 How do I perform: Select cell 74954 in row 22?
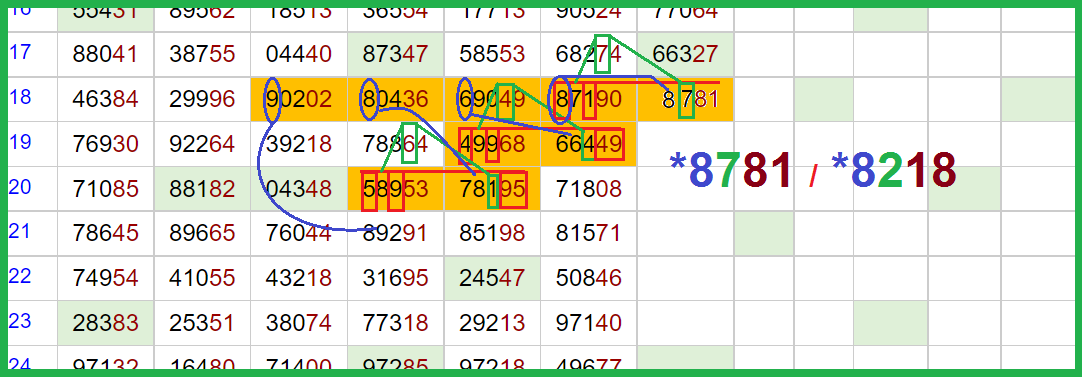coord(106,278)
